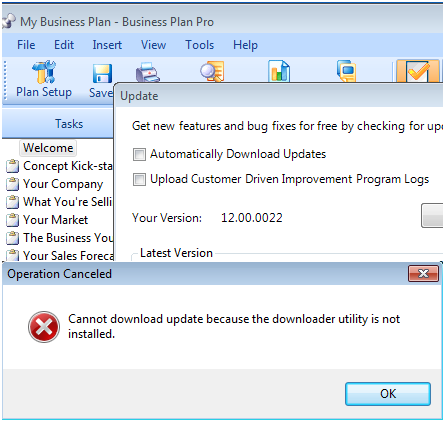The width and height of the screenshot is (445, 422).
Task: Open the Insert menu
Action: pos(107,45)
